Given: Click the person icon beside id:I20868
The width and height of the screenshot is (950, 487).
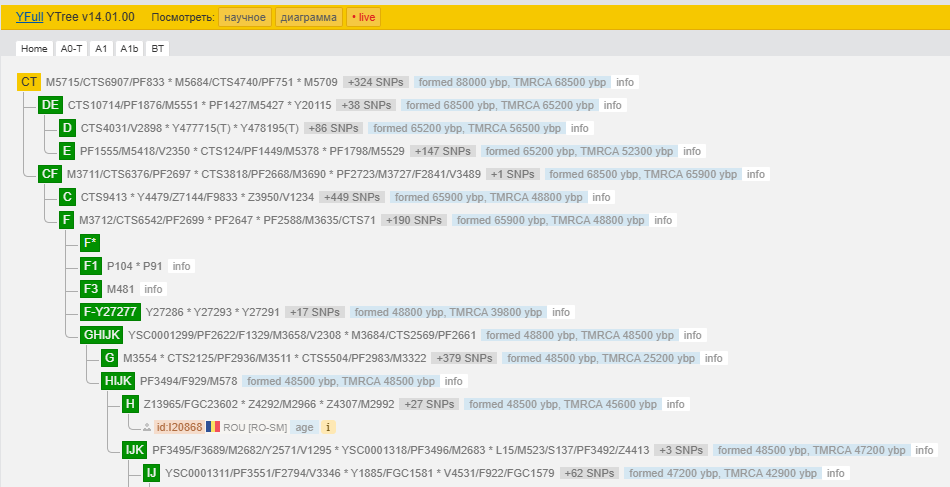Looking at the screenshot, I should tap(147, 428).
